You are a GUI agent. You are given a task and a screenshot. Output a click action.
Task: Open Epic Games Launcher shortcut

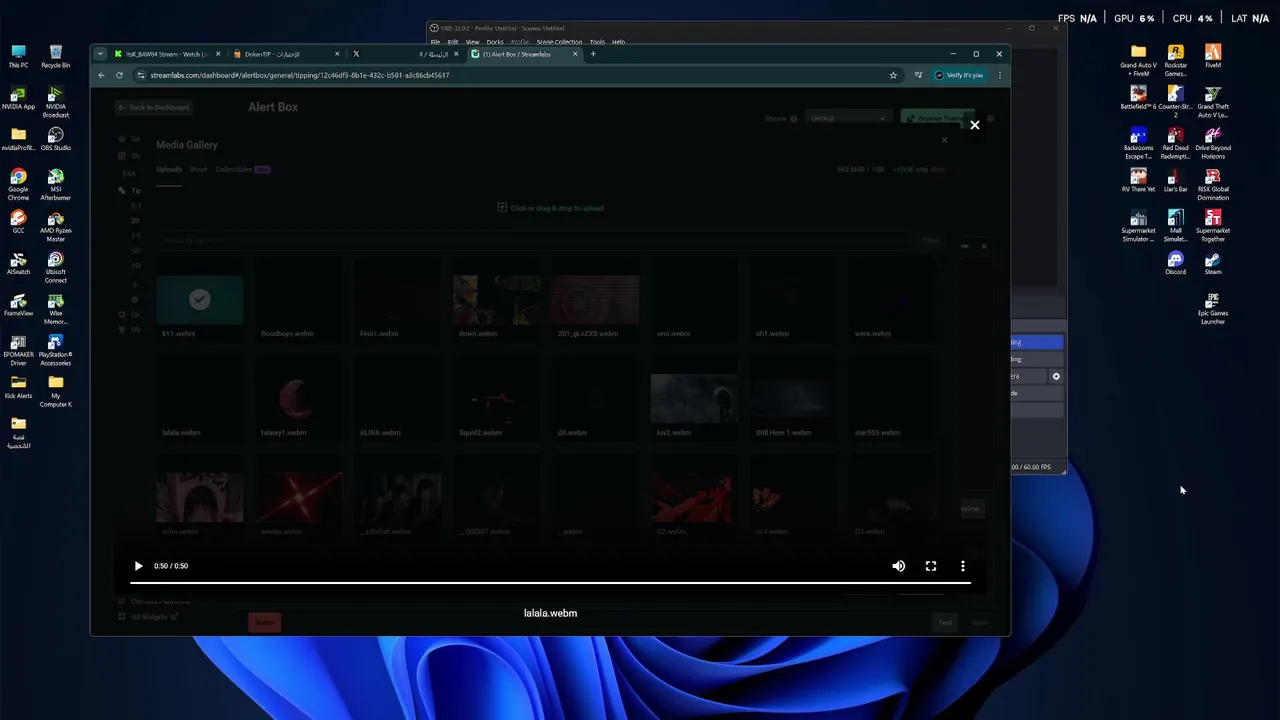point(1213,308)
